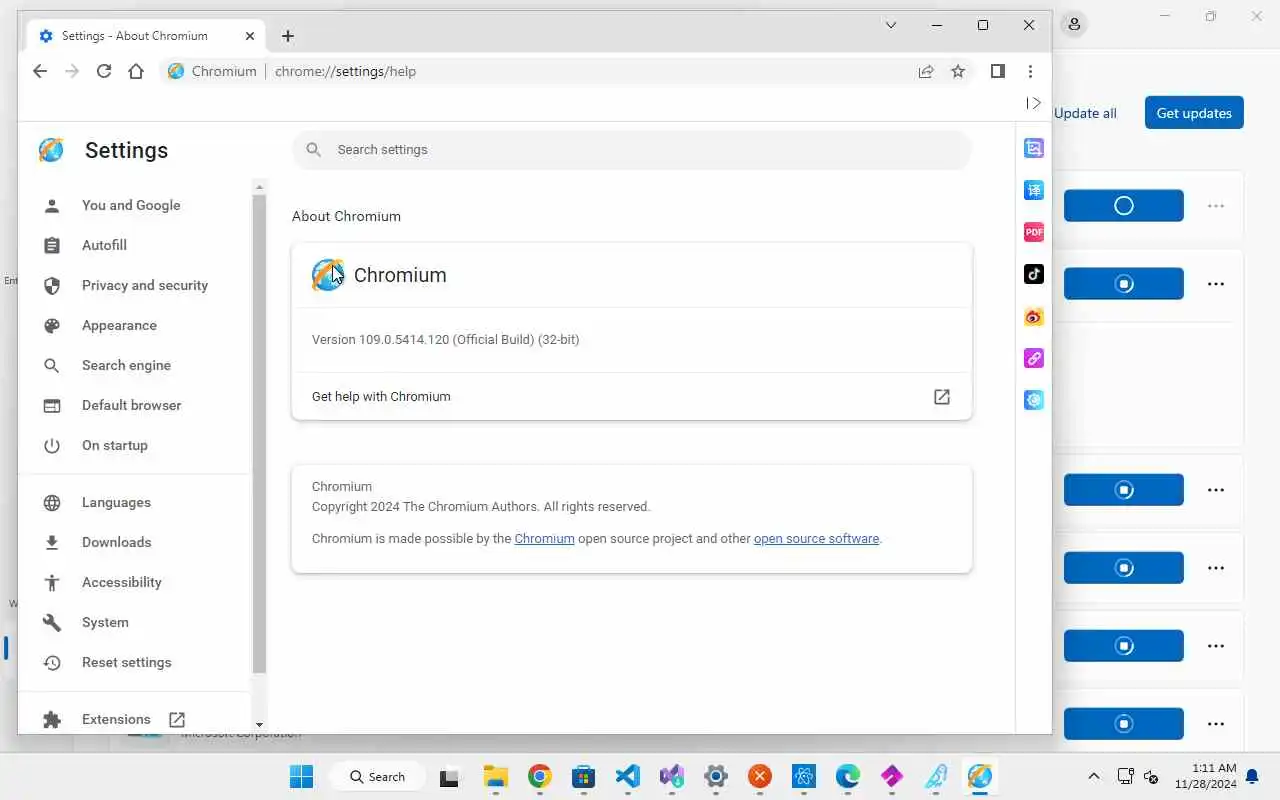Open Microsoft Edge from the taskbar
1280x800 pixels.
[848, 776]
